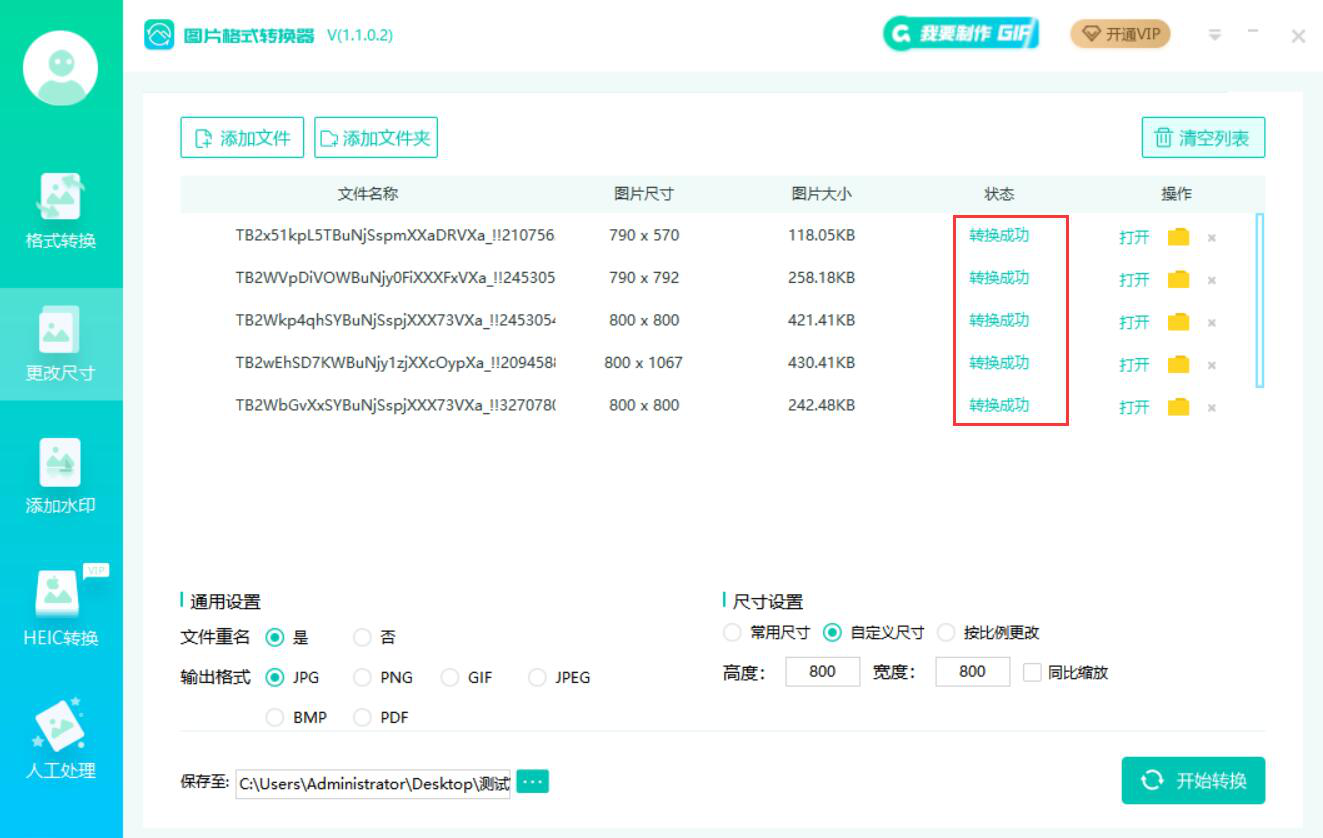Click 打开 for the 258.18KB file
This screenshot has width=1323, height=838.
(1134, 280)
